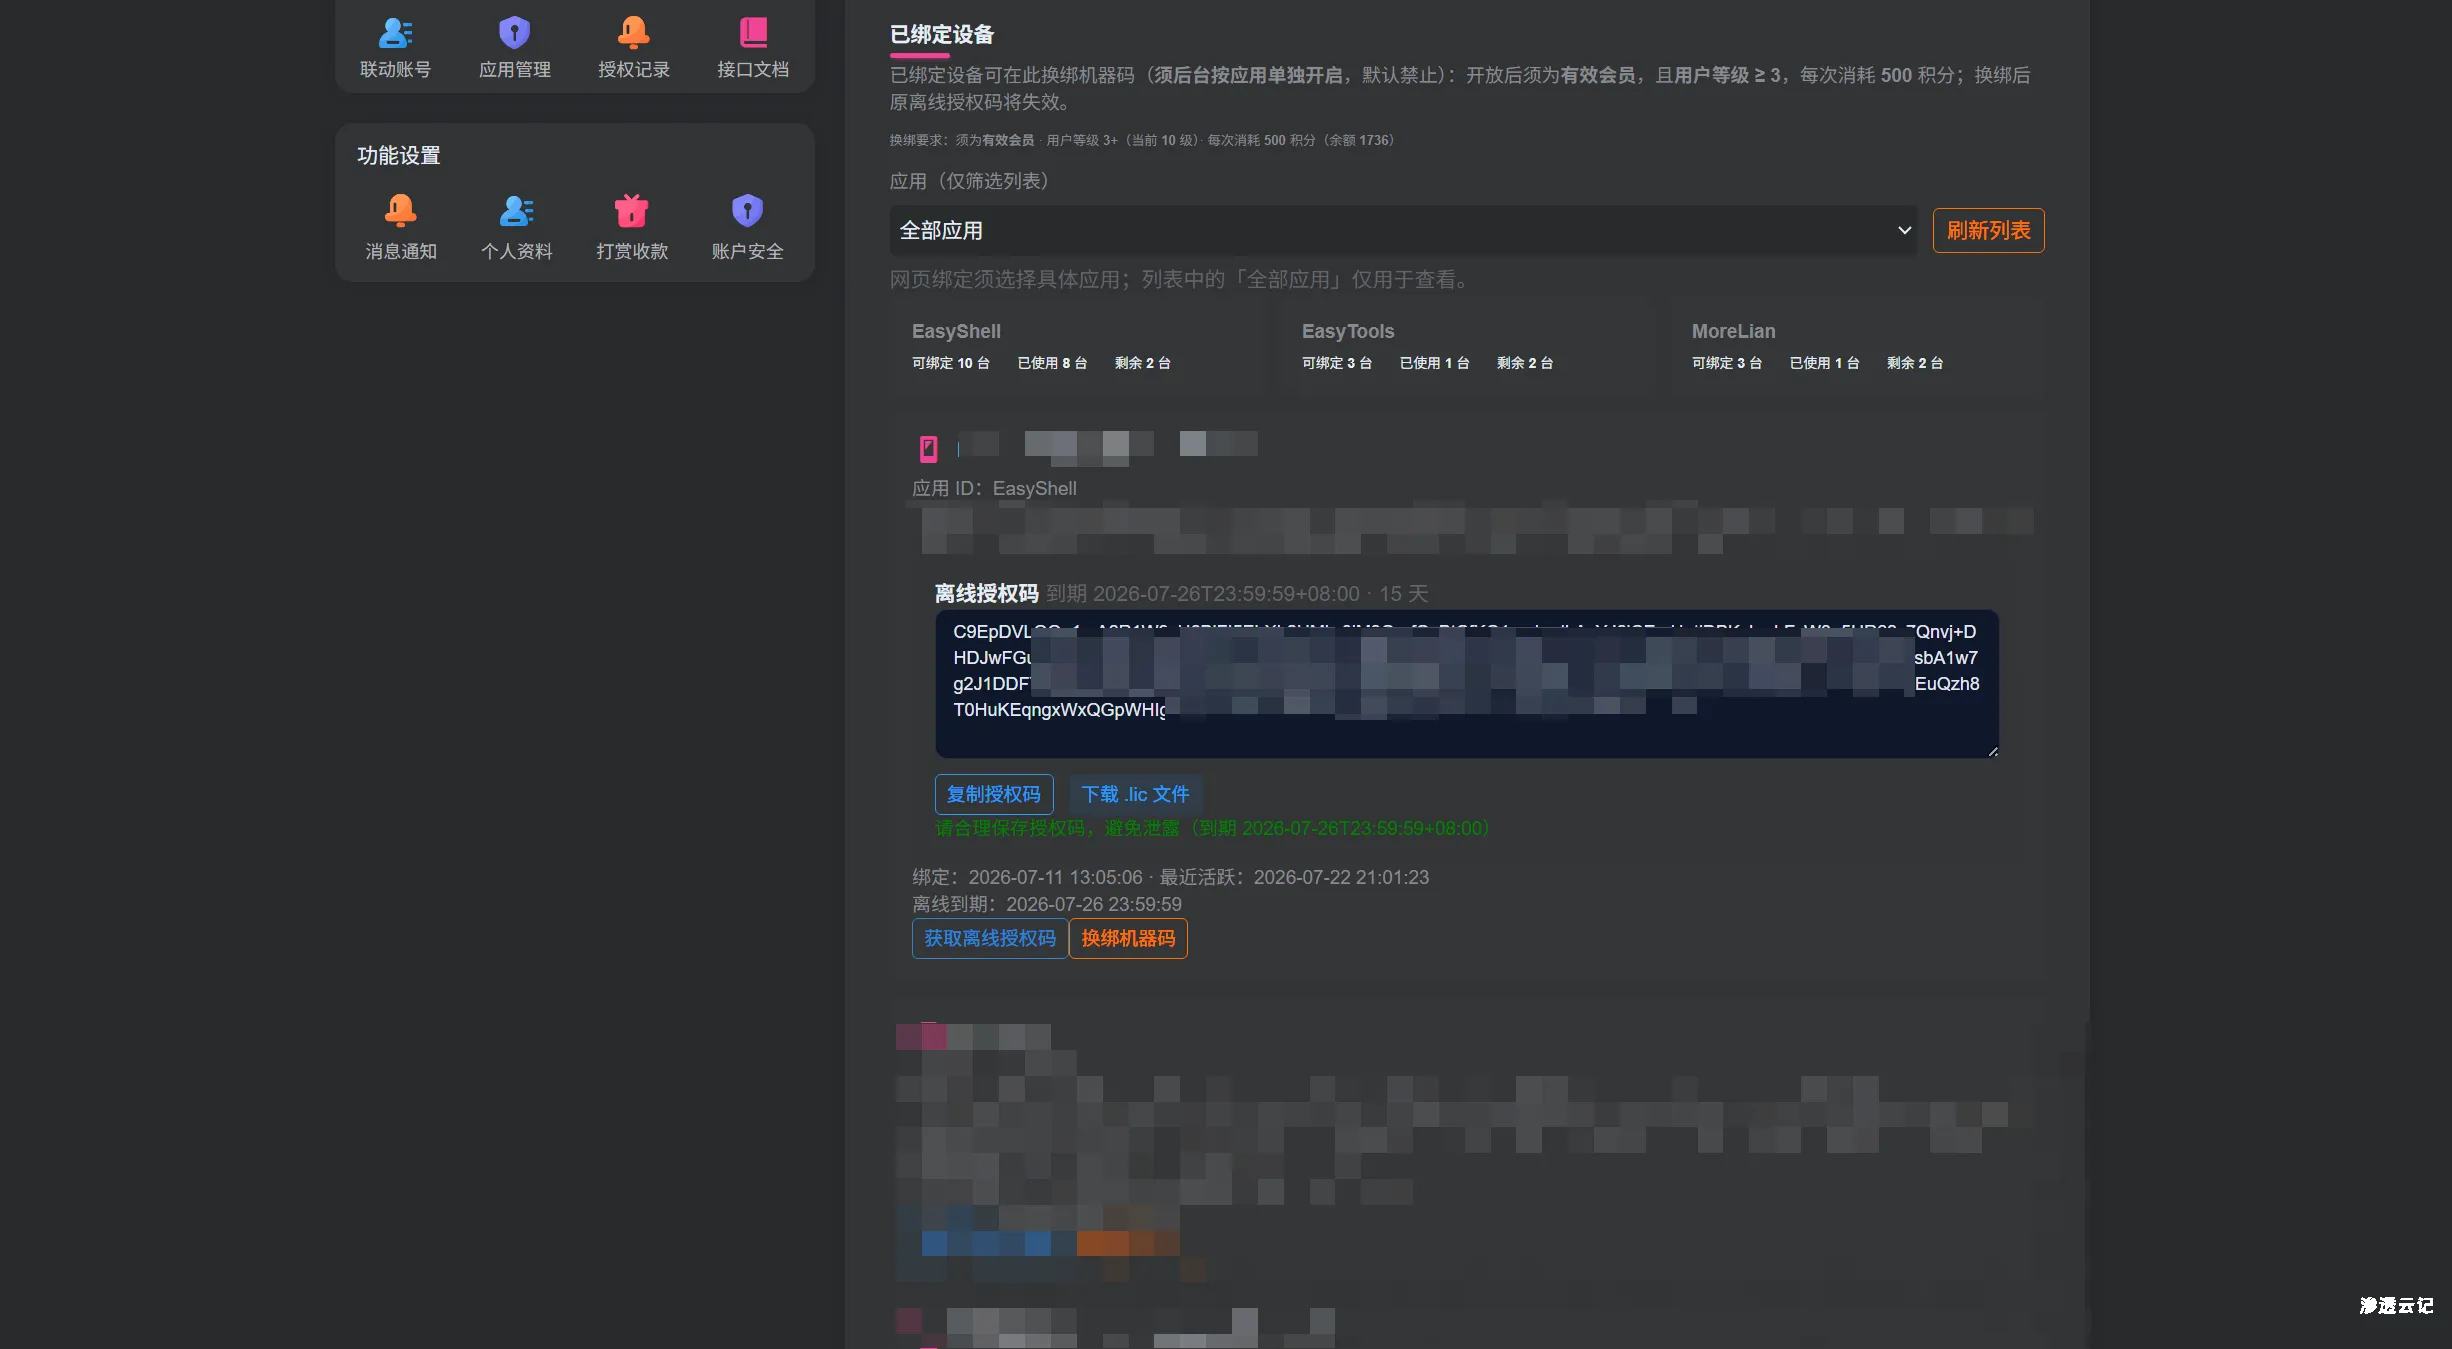Click the 刷新列表 button
Image resolution: width=2452 pixels, height=1349 pixels.
pos(1988,231)
